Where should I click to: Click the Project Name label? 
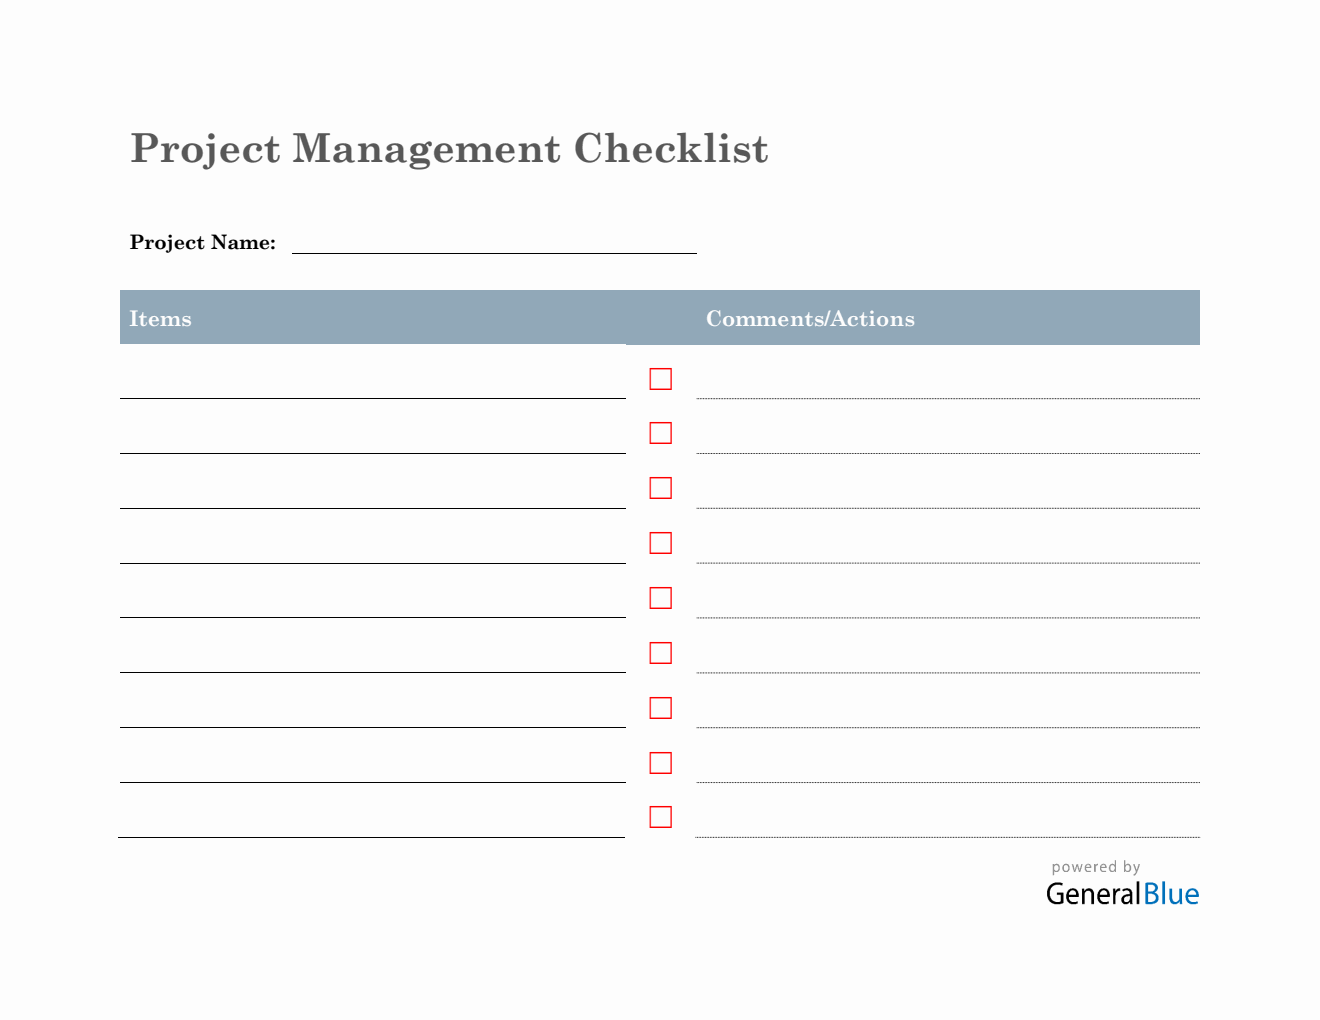(203, 243)
